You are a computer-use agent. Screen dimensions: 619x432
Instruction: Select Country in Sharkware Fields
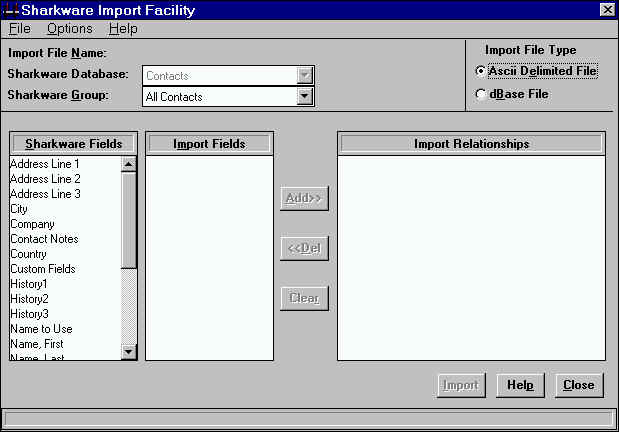(66, 254)
